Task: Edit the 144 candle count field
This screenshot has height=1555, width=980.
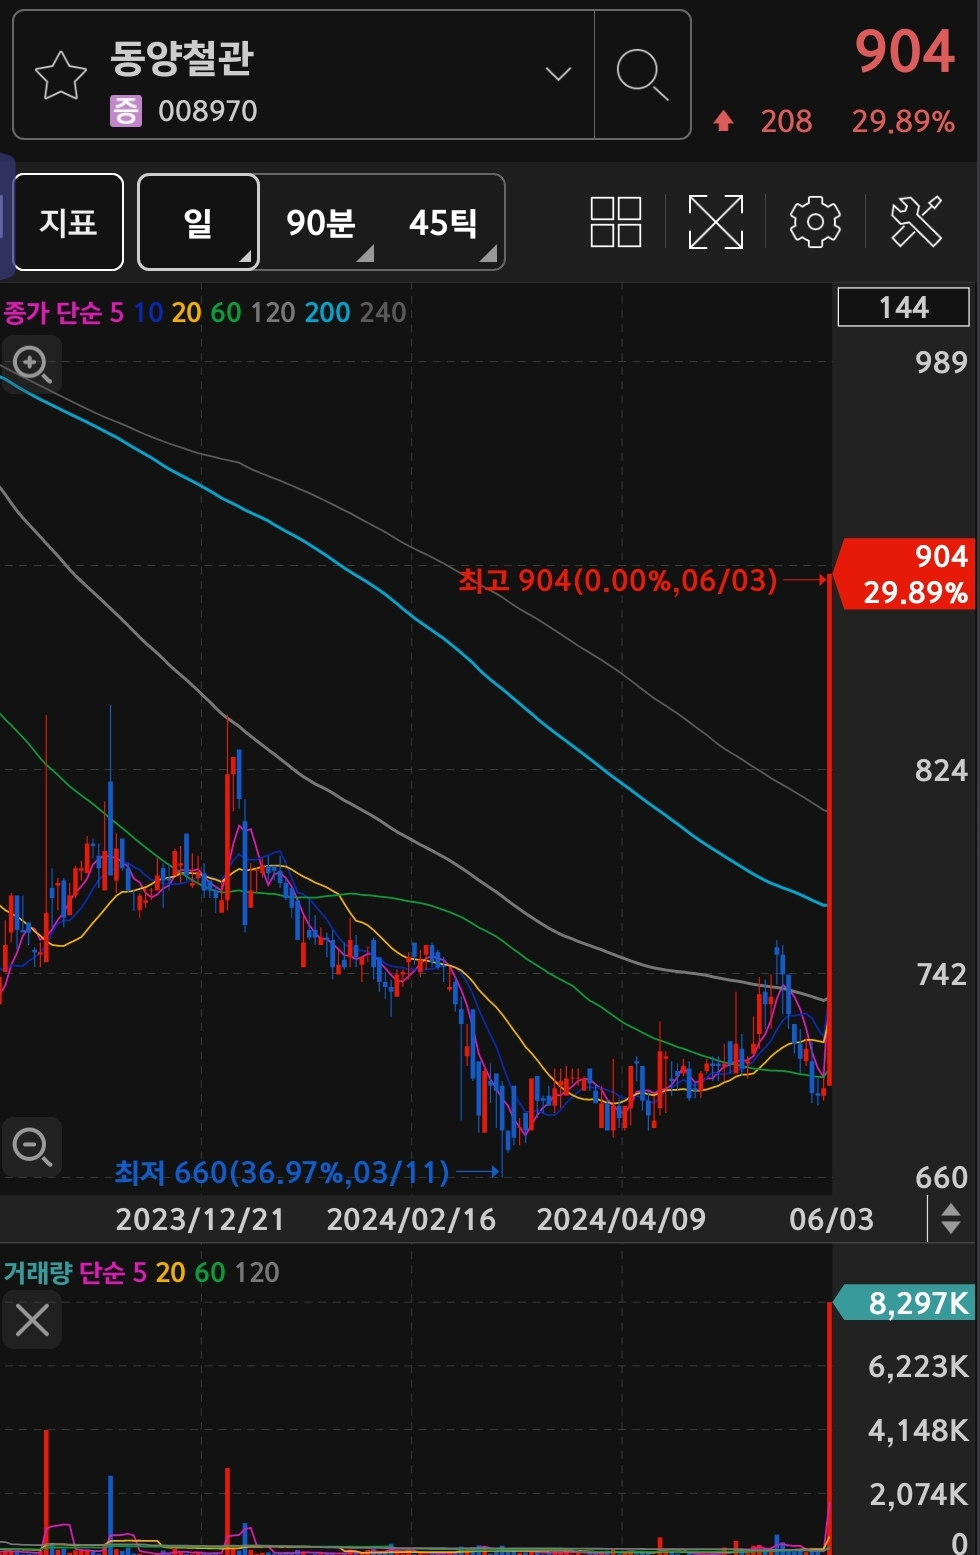Action: click(x=904, y=307)
